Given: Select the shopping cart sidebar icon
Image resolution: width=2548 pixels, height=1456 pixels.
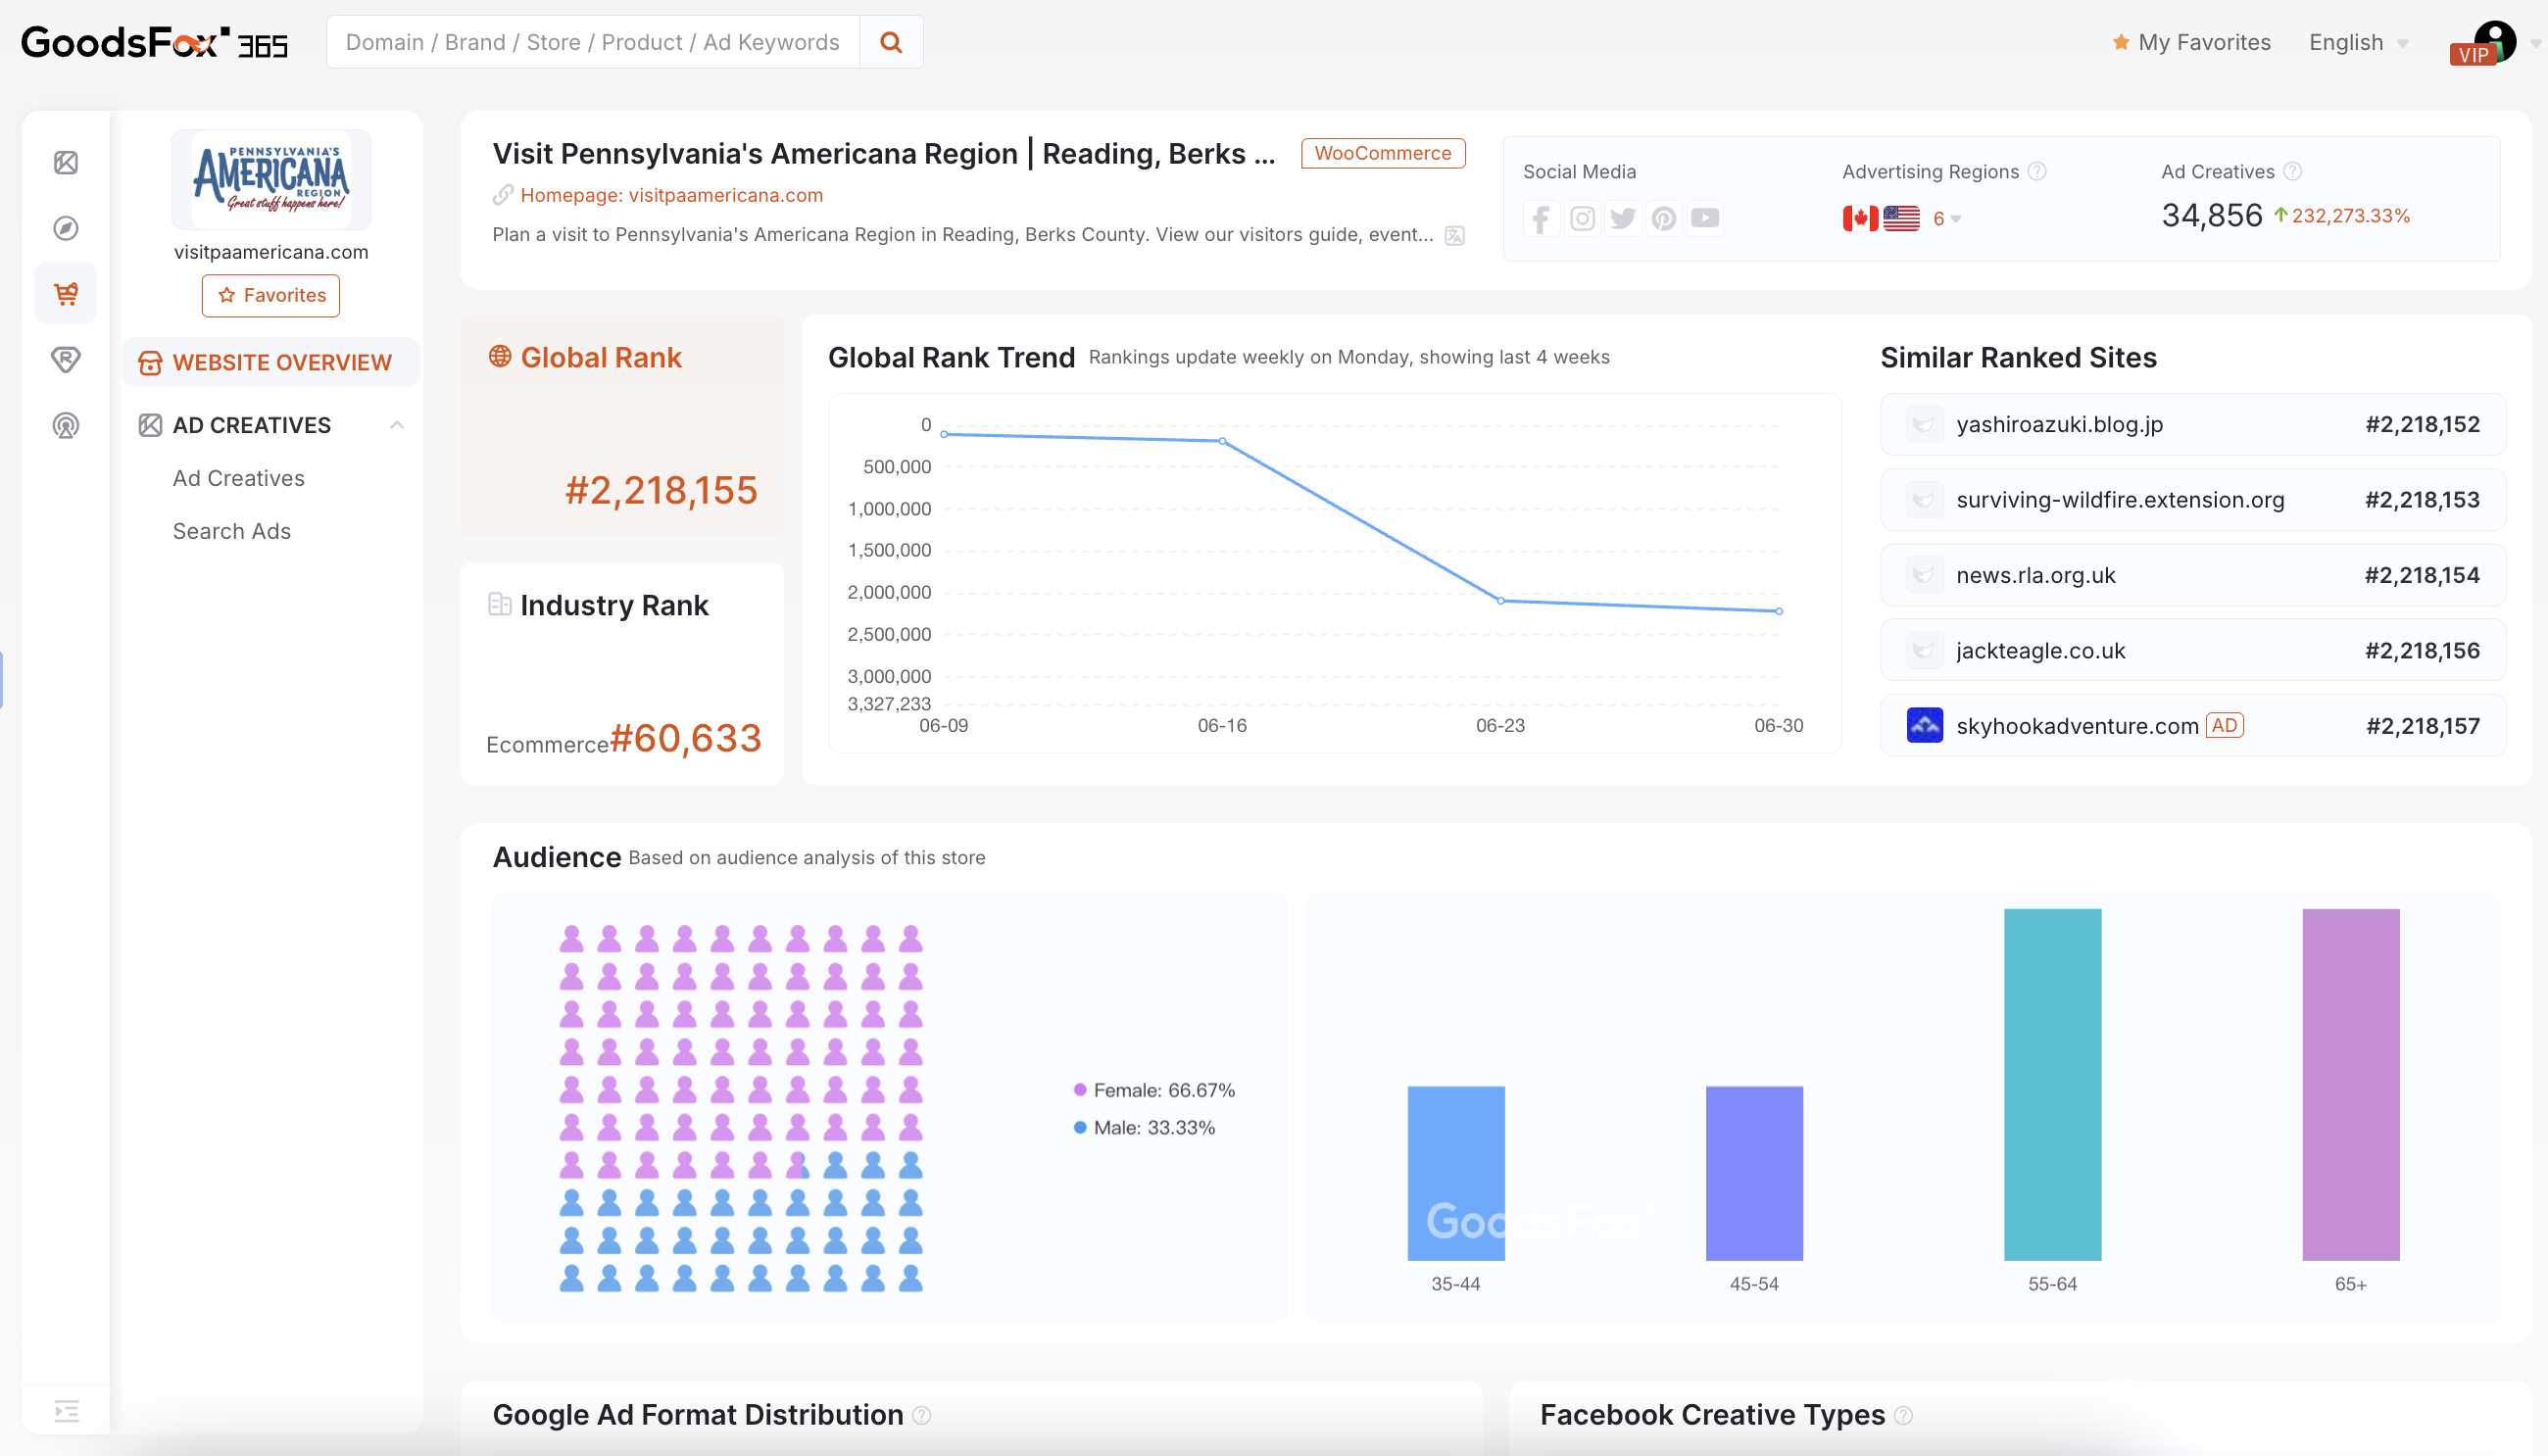Looking at the screenshot, I should [x=66, y=294].
